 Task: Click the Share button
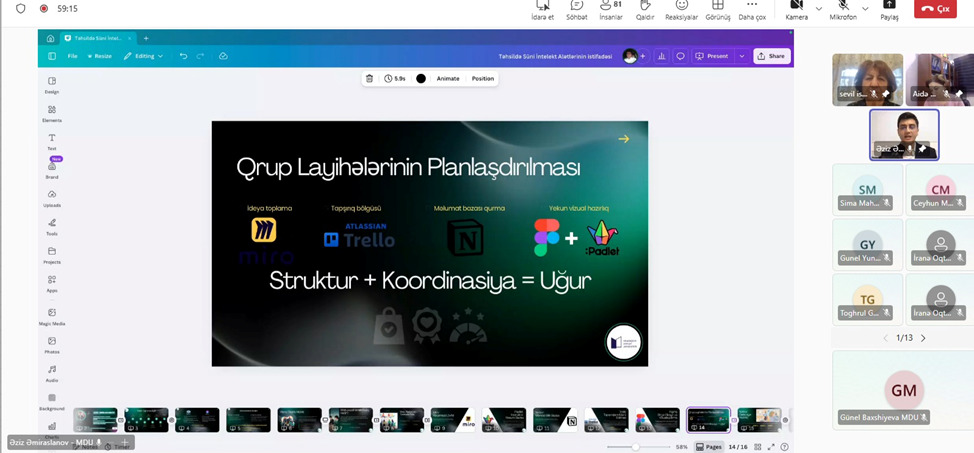tap(771, 56)
